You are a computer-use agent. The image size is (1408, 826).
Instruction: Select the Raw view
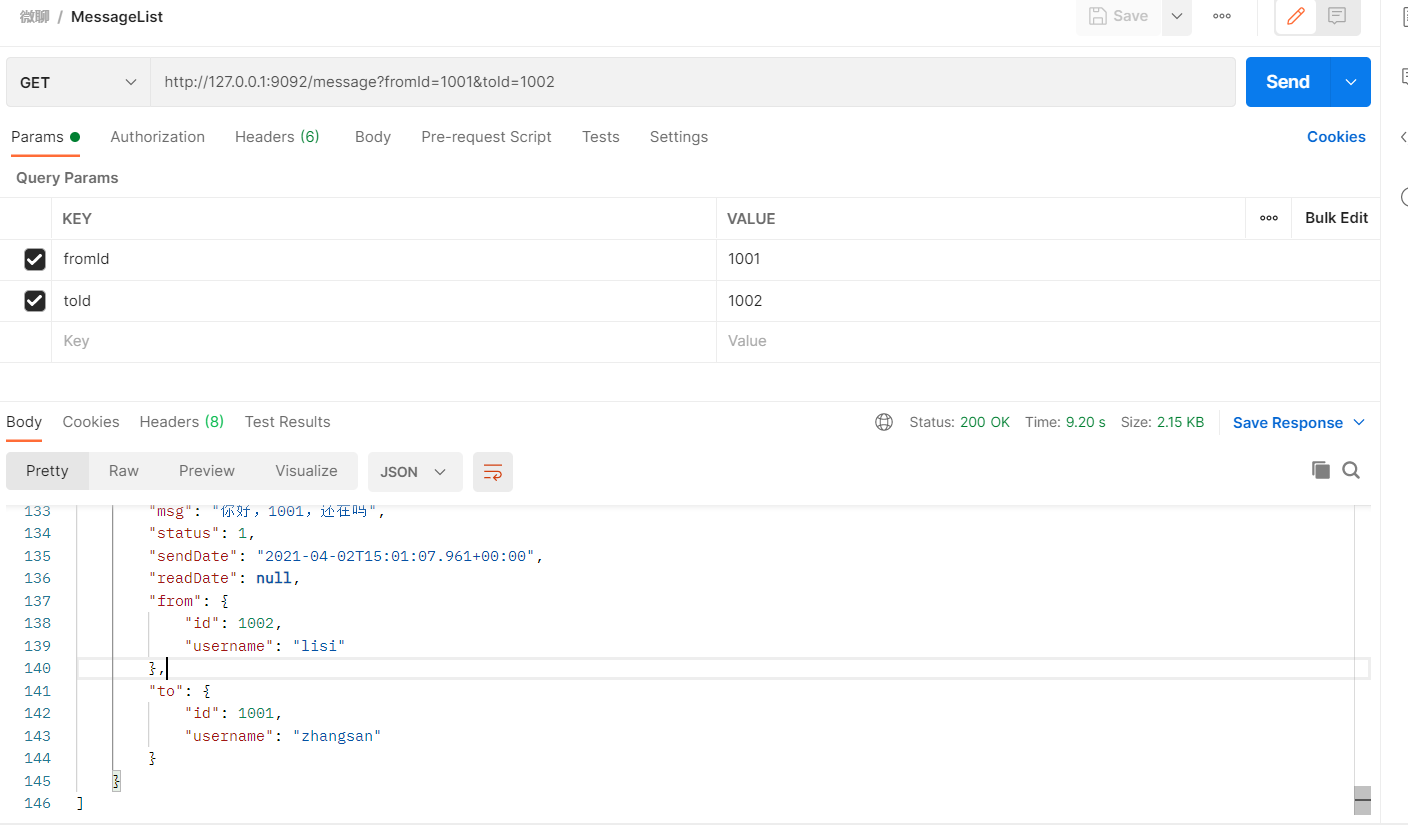124,471
